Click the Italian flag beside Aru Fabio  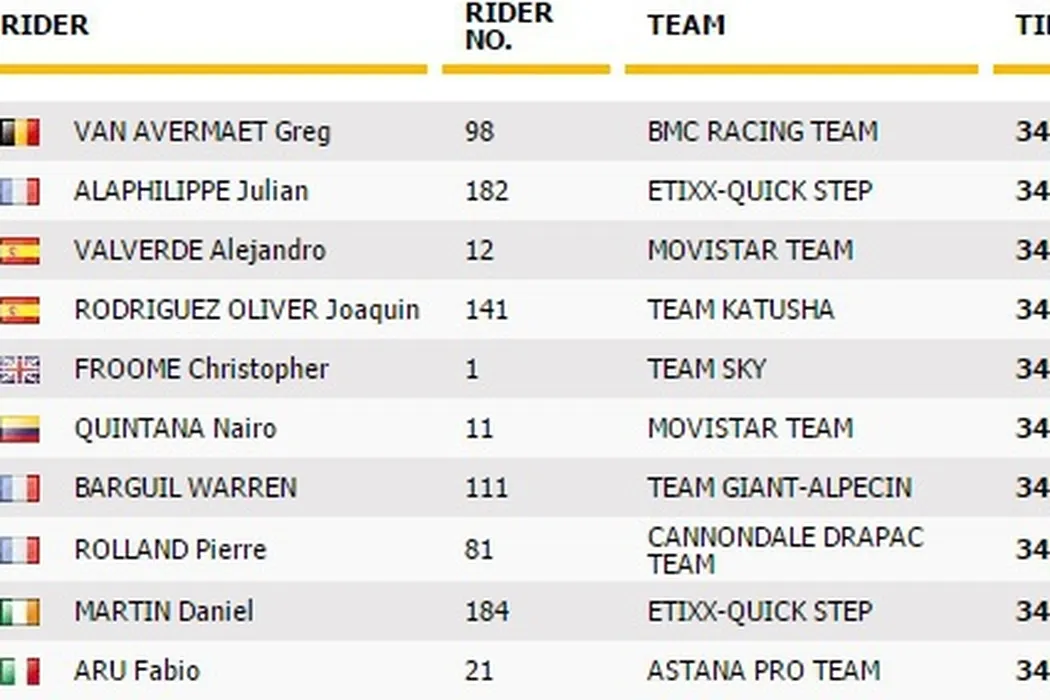click(20, 670)
